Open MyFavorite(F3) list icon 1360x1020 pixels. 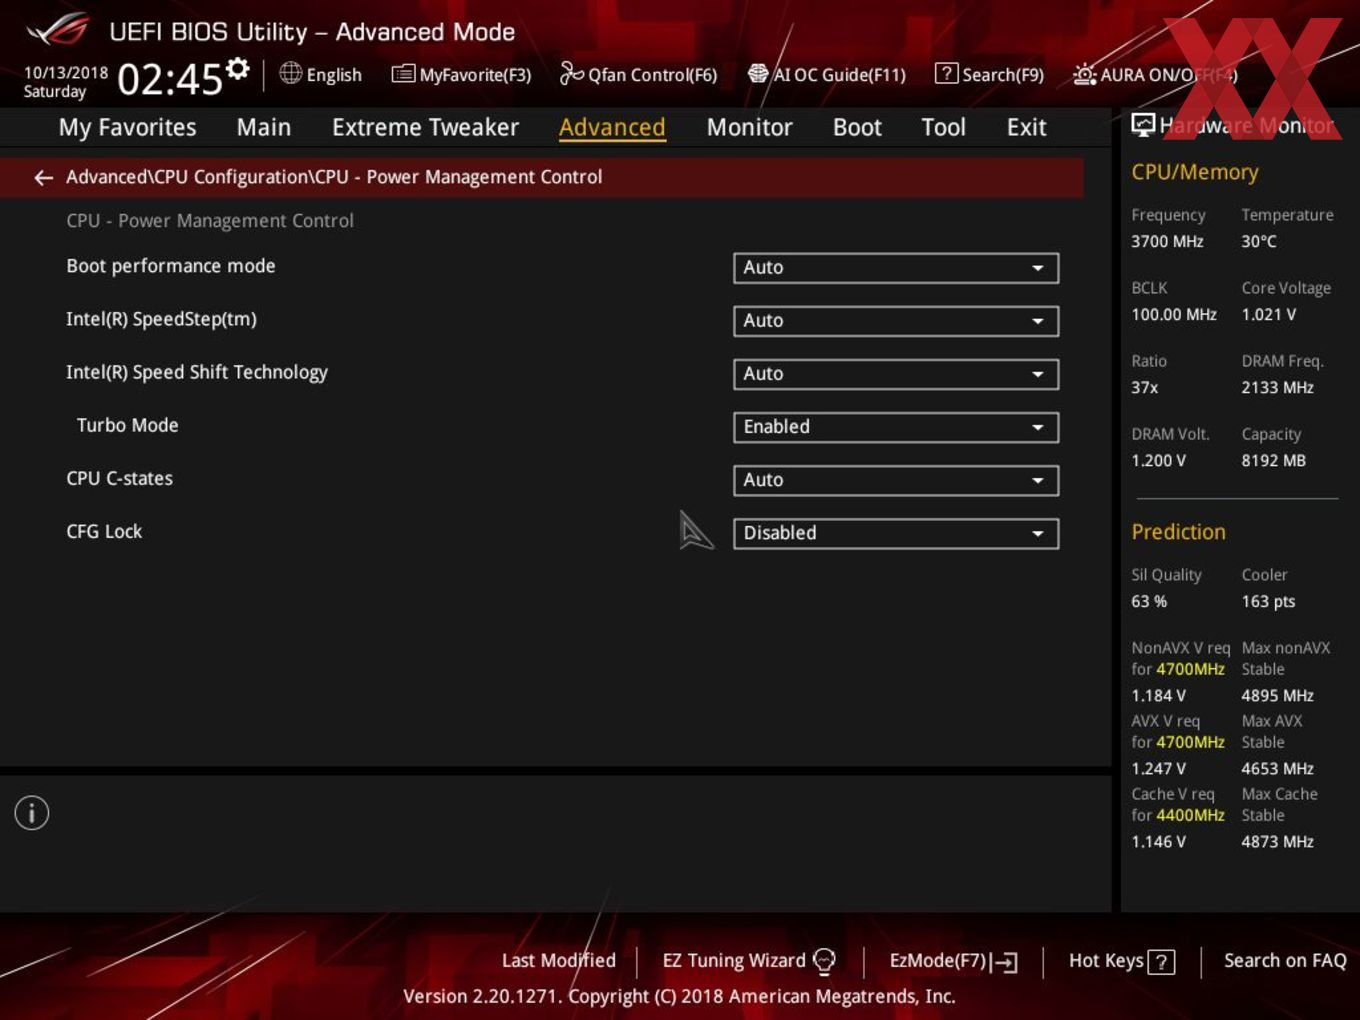pyautogui.click(x=402, y=74)
